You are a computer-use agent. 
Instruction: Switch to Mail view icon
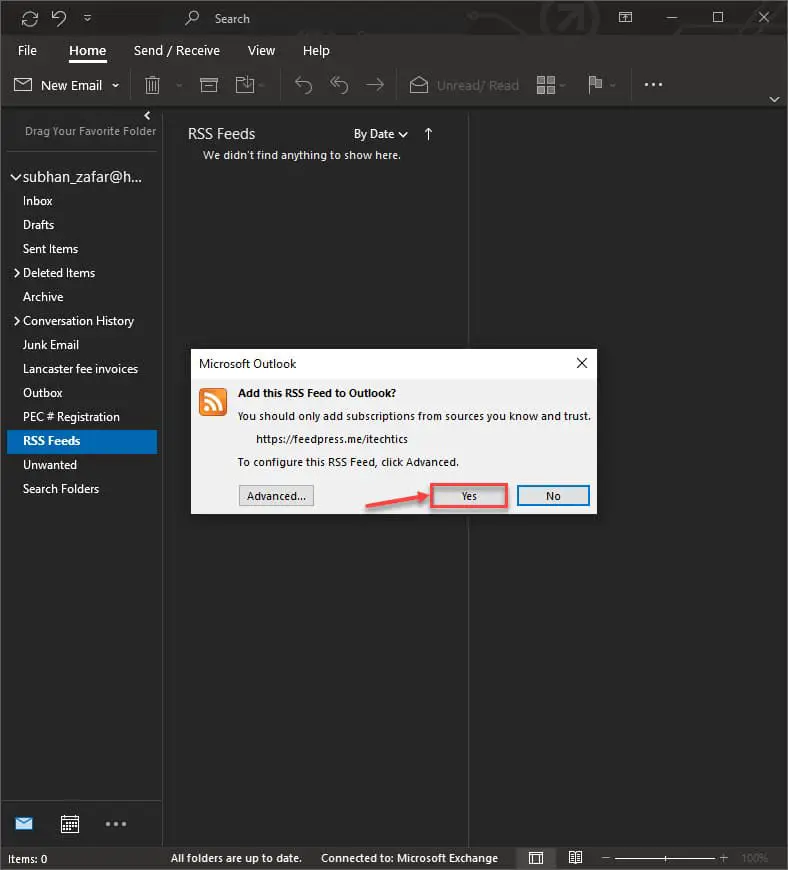point(24,823)
